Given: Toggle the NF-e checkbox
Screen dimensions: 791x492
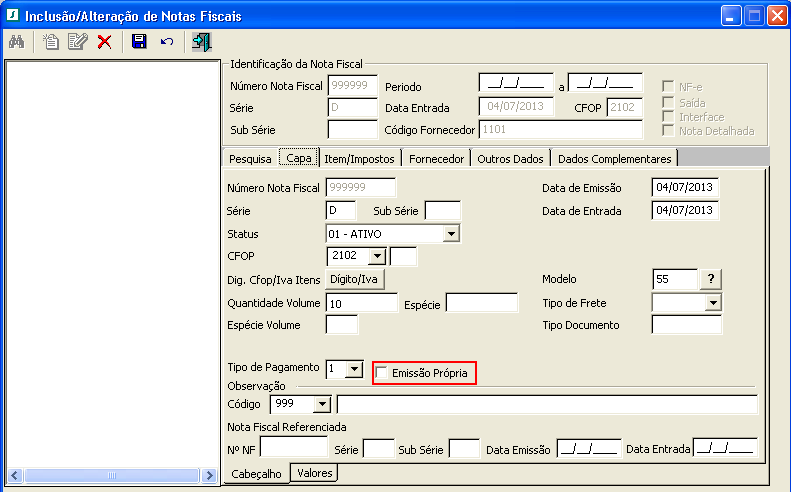Looking at the screenshot, I should tap(668, 87).
